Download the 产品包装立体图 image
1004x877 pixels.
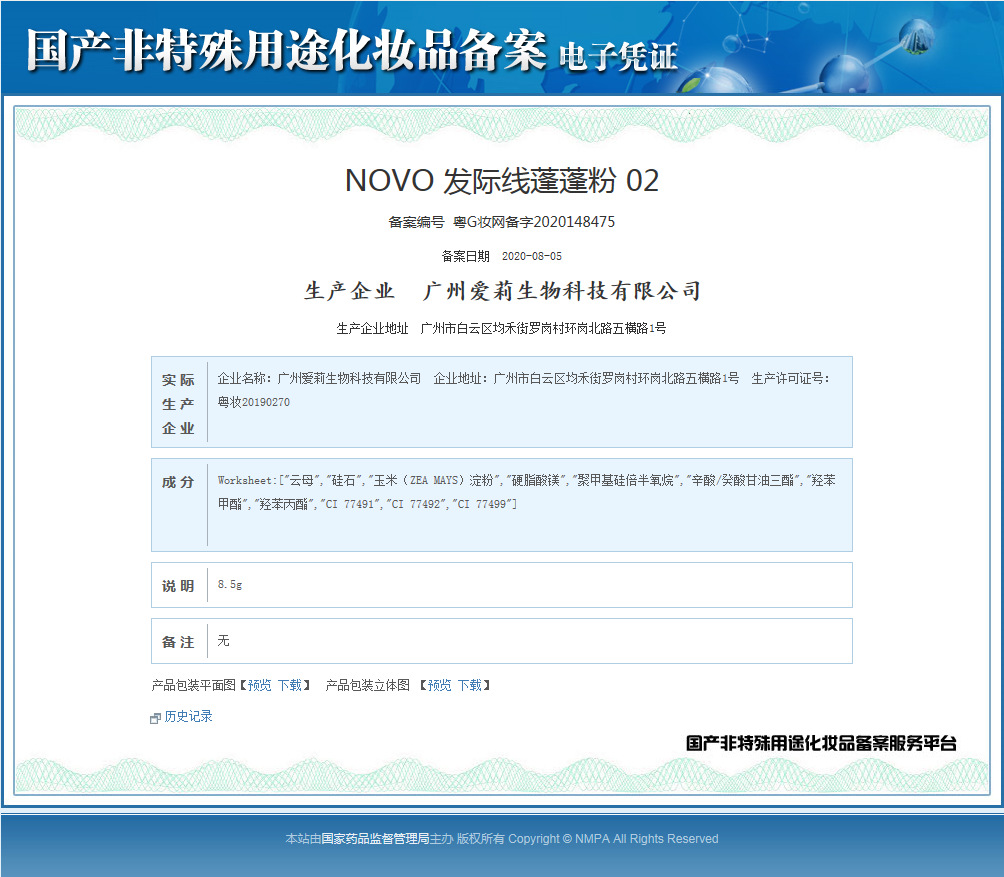[469, 685]
